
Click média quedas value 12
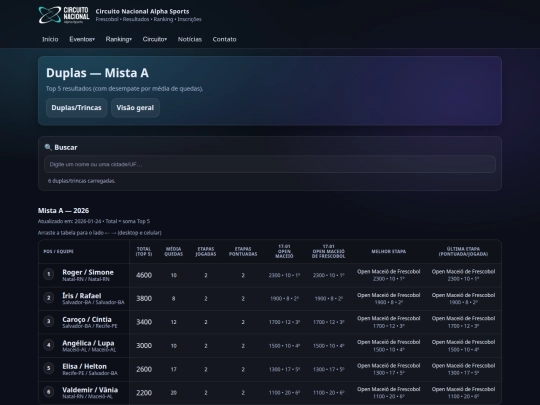[x=174, y=322]
